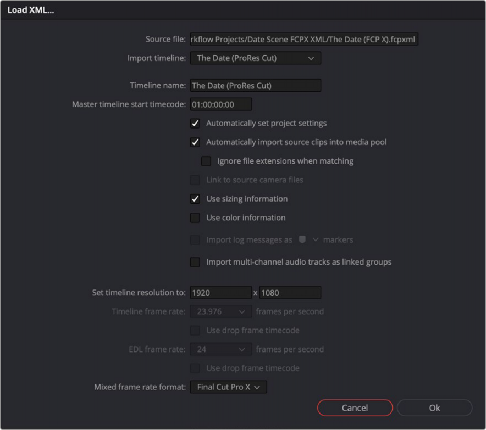This screenshot has height=430, width=486.
Task: Open the Timeline frame rate 23.976 dropdown
Action: tap(221, 312)
